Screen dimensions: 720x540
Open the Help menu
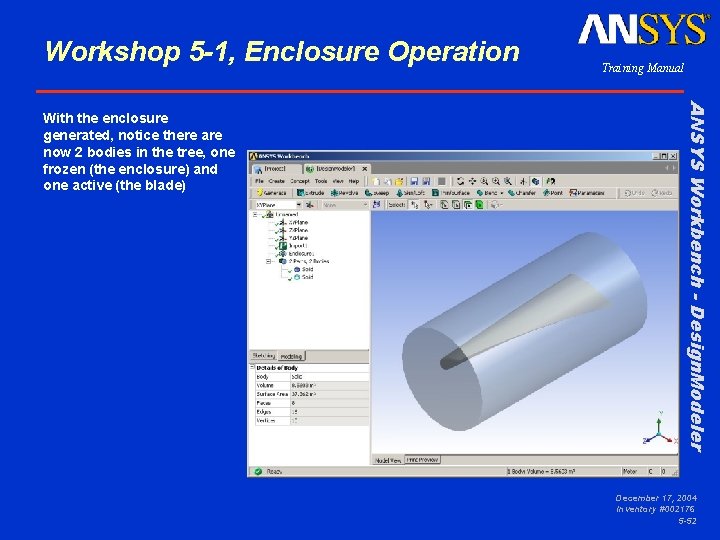[354, 181]
